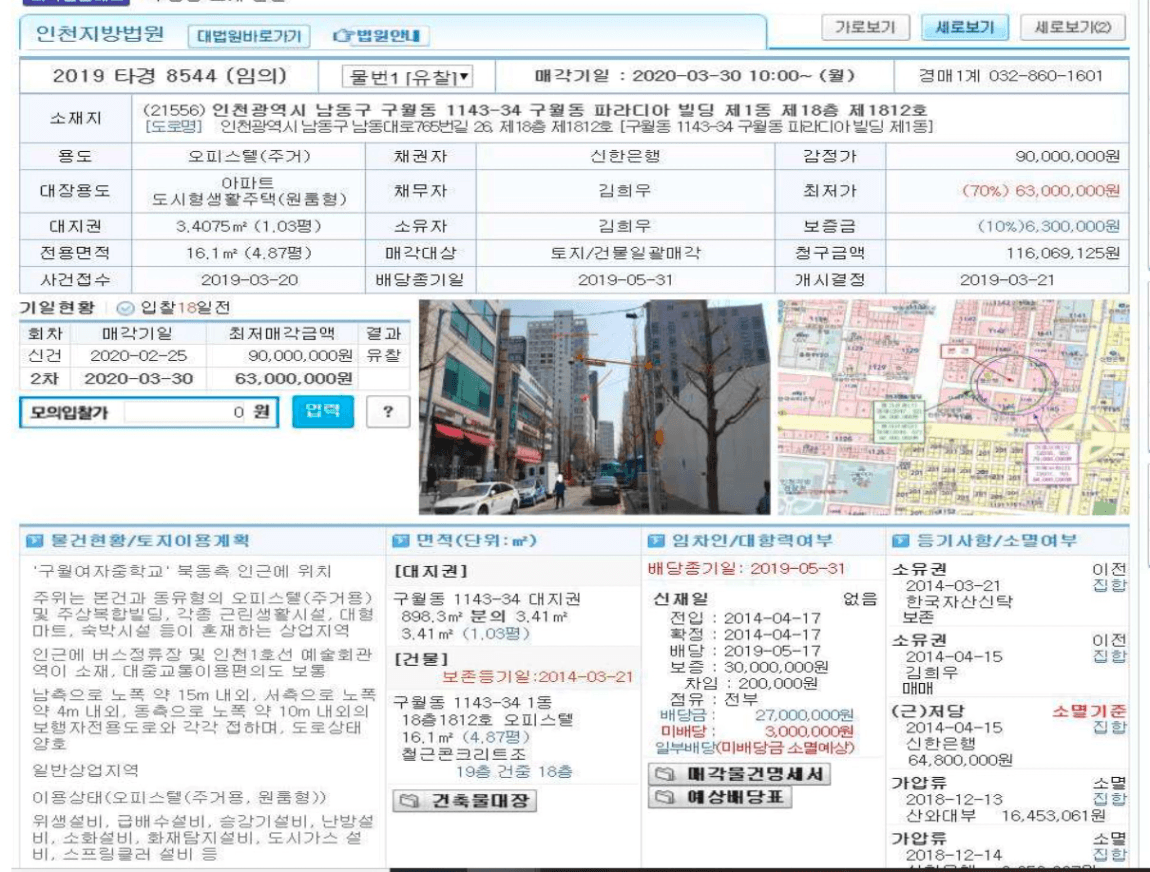Click the 소멸기준 red label

click(x=1089, y=711)
